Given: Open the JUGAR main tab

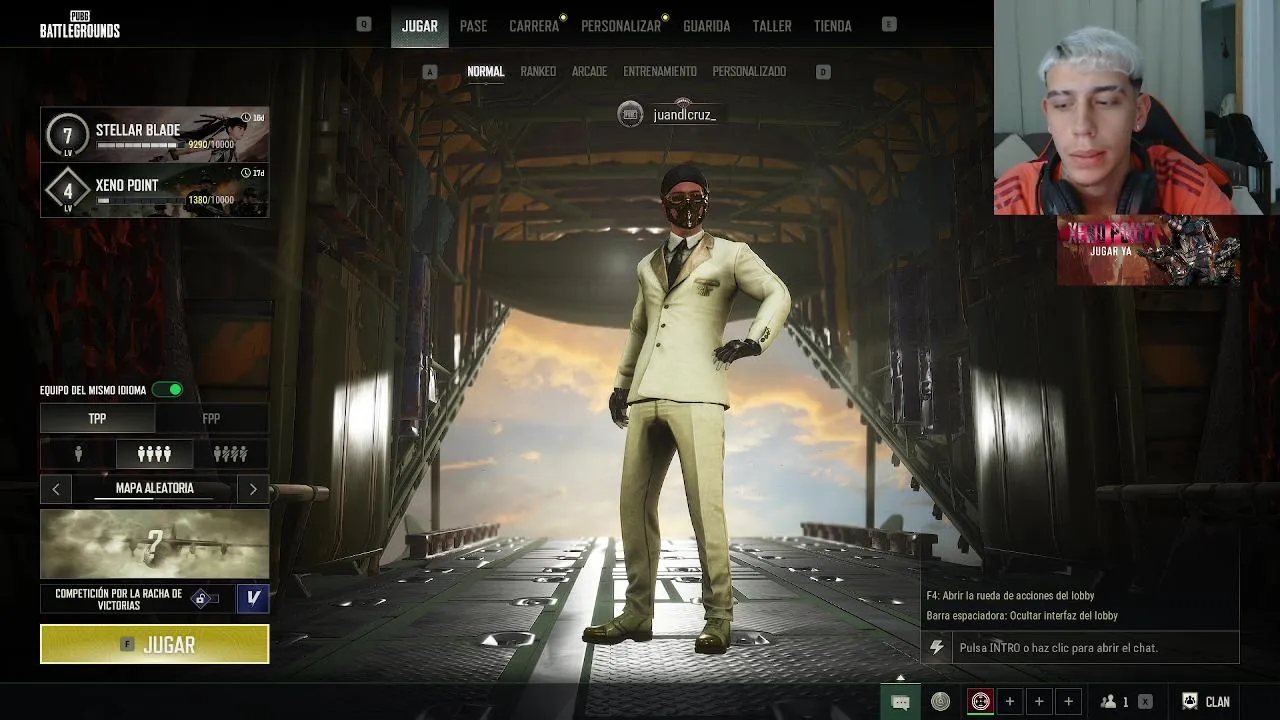Looking at the screenshot, I should [419, 26].
